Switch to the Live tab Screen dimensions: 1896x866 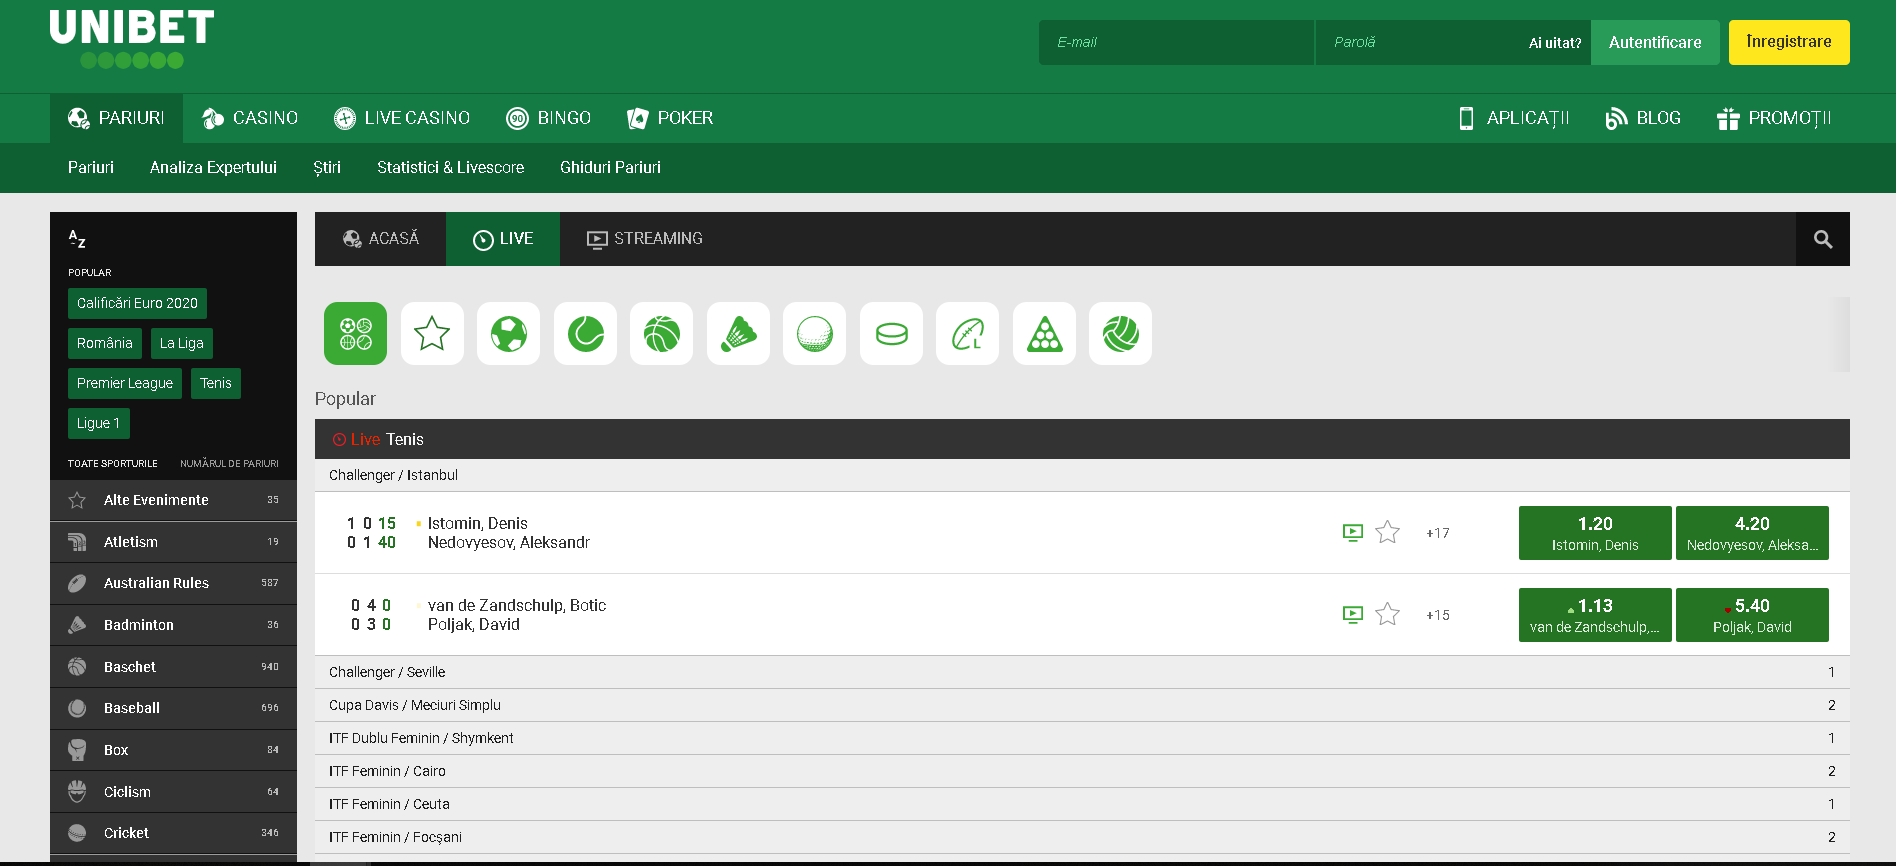(503, 239)
